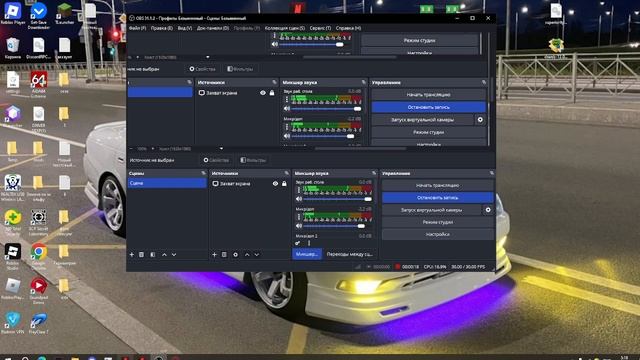This screenshot has height=360, width=640.
Task: Click the 30.00 / 30.00 FPS status text
Action: tap(468, 267)
